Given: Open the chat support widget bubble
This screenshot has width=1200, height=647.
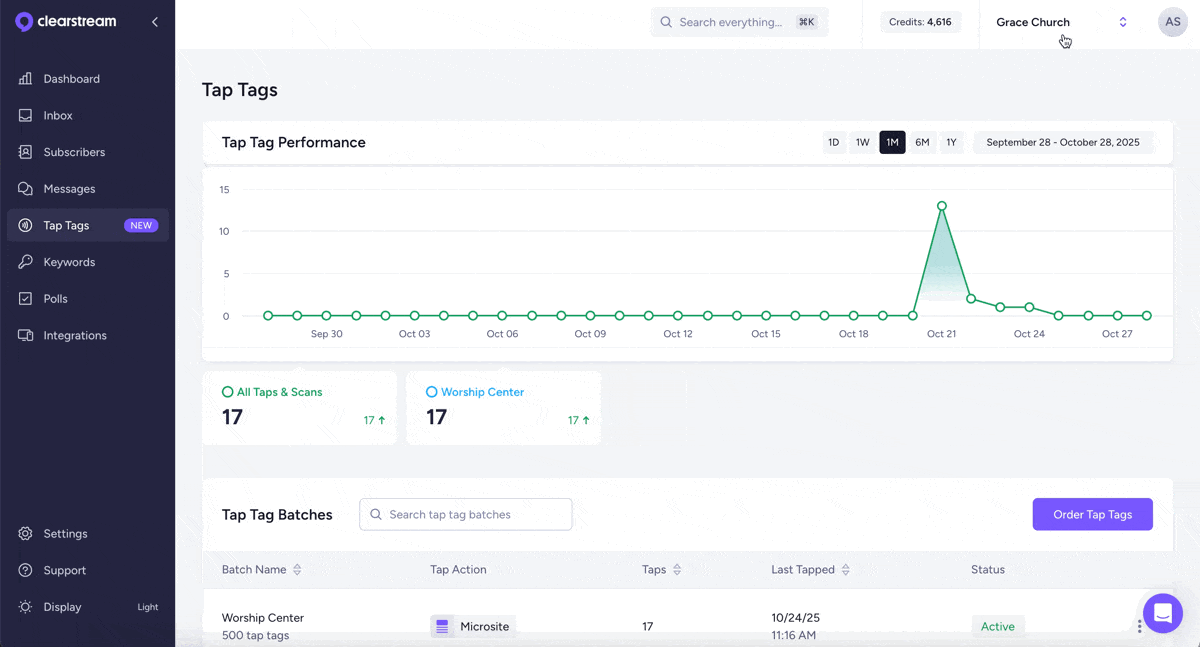Looking at the screenshot, I should click(x=1162, y=613).
